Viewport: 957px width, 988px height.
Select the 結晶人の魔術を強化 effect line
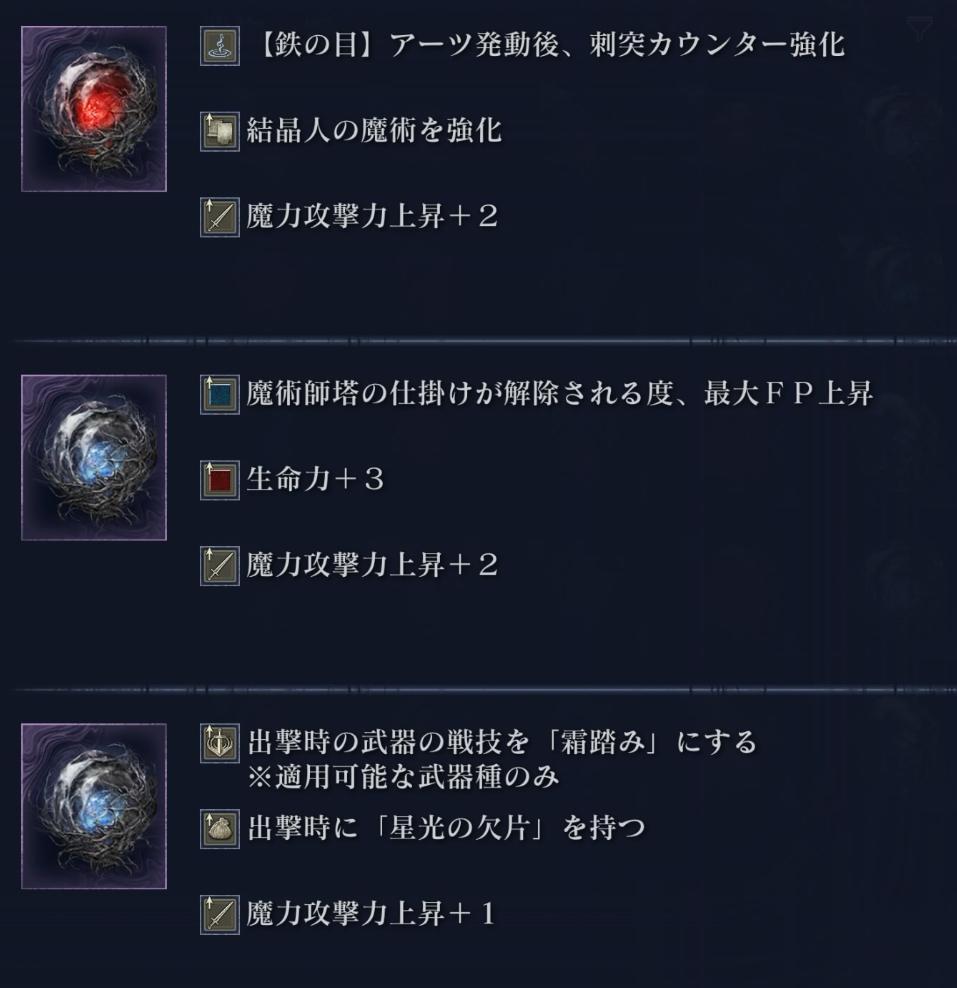point(374,131)
